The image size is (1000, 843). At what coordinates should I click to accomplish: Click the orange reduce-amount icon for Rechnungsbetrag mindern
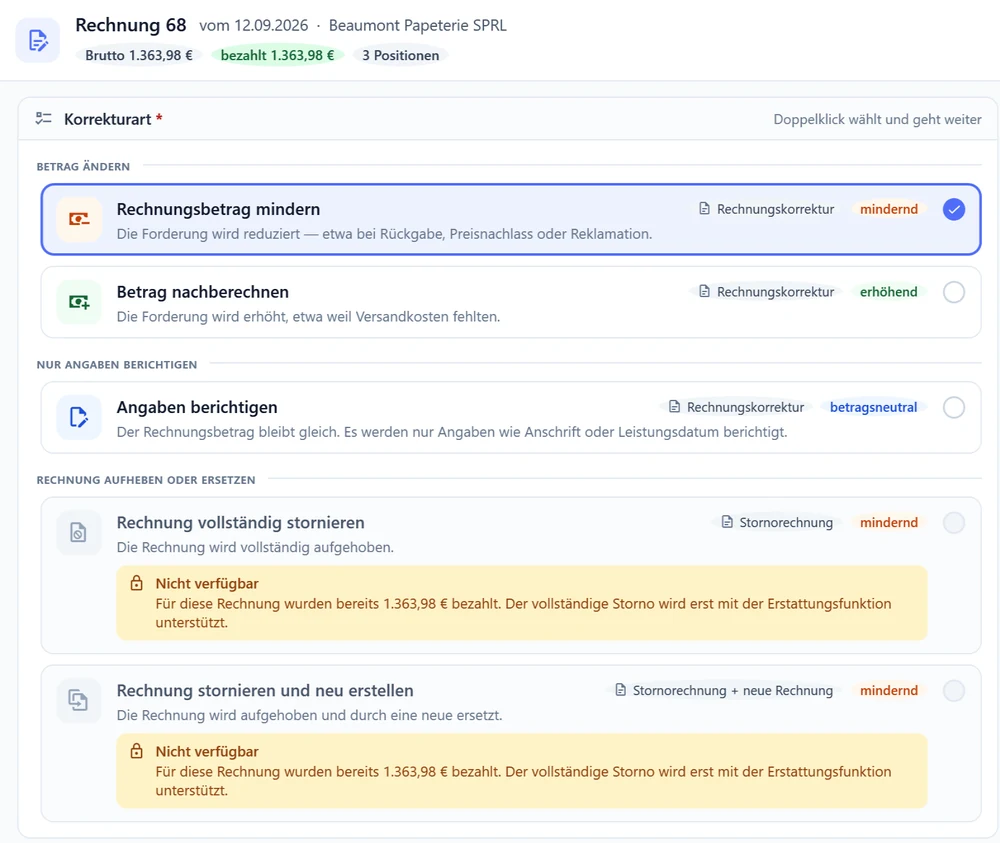coord(79,219)
